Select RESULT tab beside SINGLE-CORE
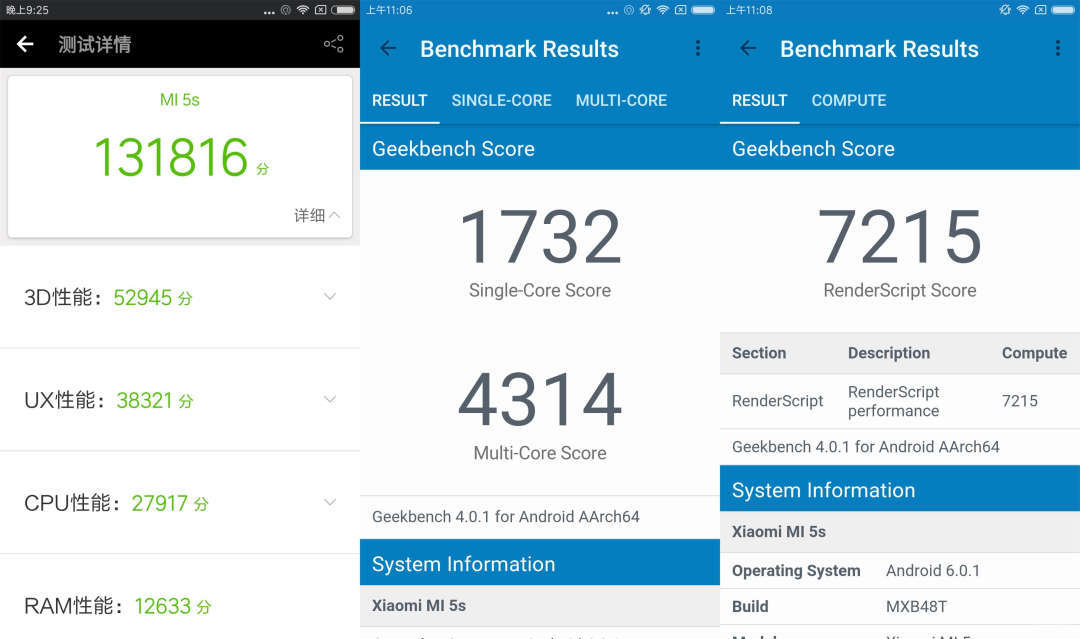The height and width of the screenshot is (639, 1080). tap(399, 101)
